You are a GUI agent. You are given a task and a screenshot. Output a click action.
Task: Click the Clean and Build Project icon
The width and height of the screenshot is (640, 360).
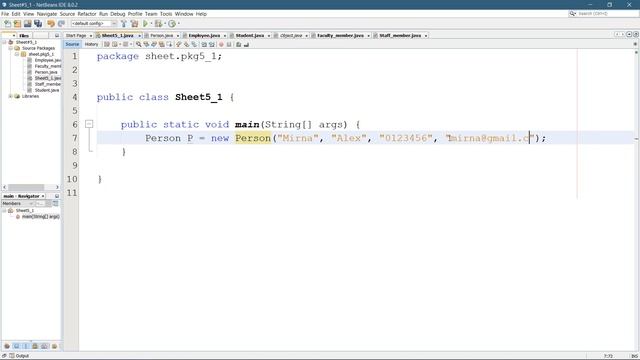134,24
